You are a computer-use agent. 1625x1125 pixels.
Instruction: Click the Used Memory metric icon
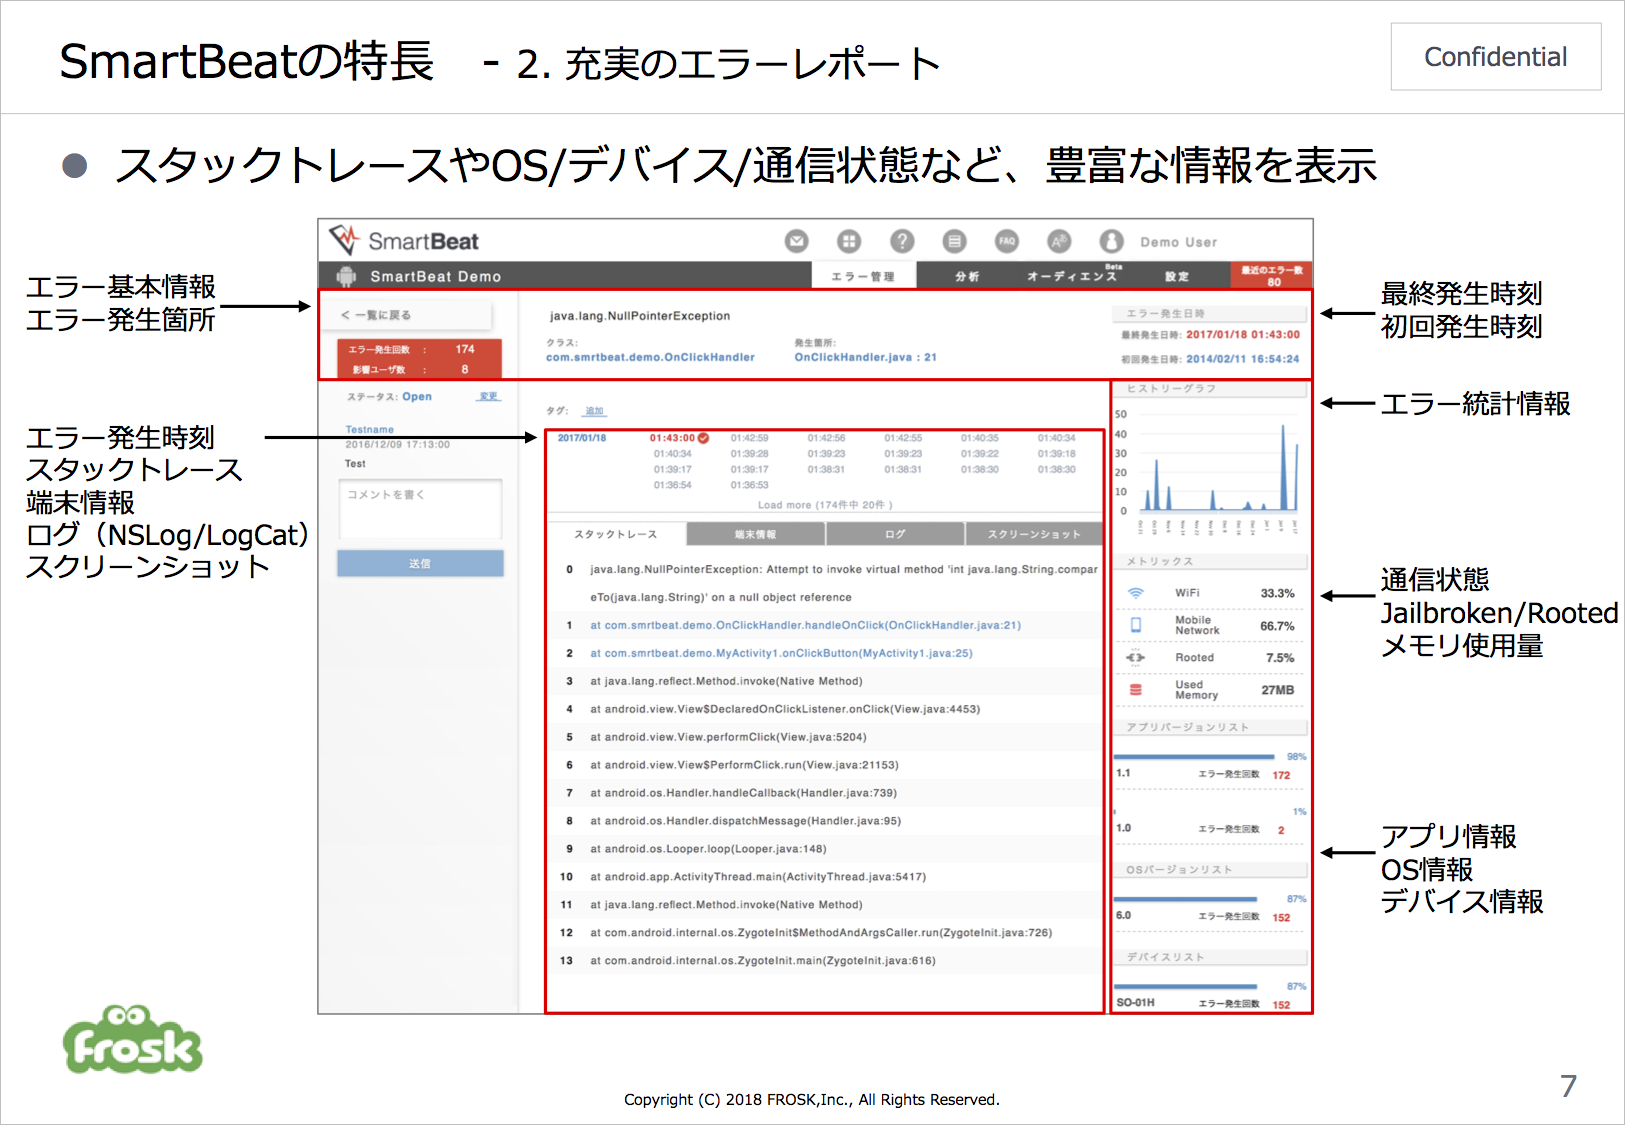coord(1136,690)
